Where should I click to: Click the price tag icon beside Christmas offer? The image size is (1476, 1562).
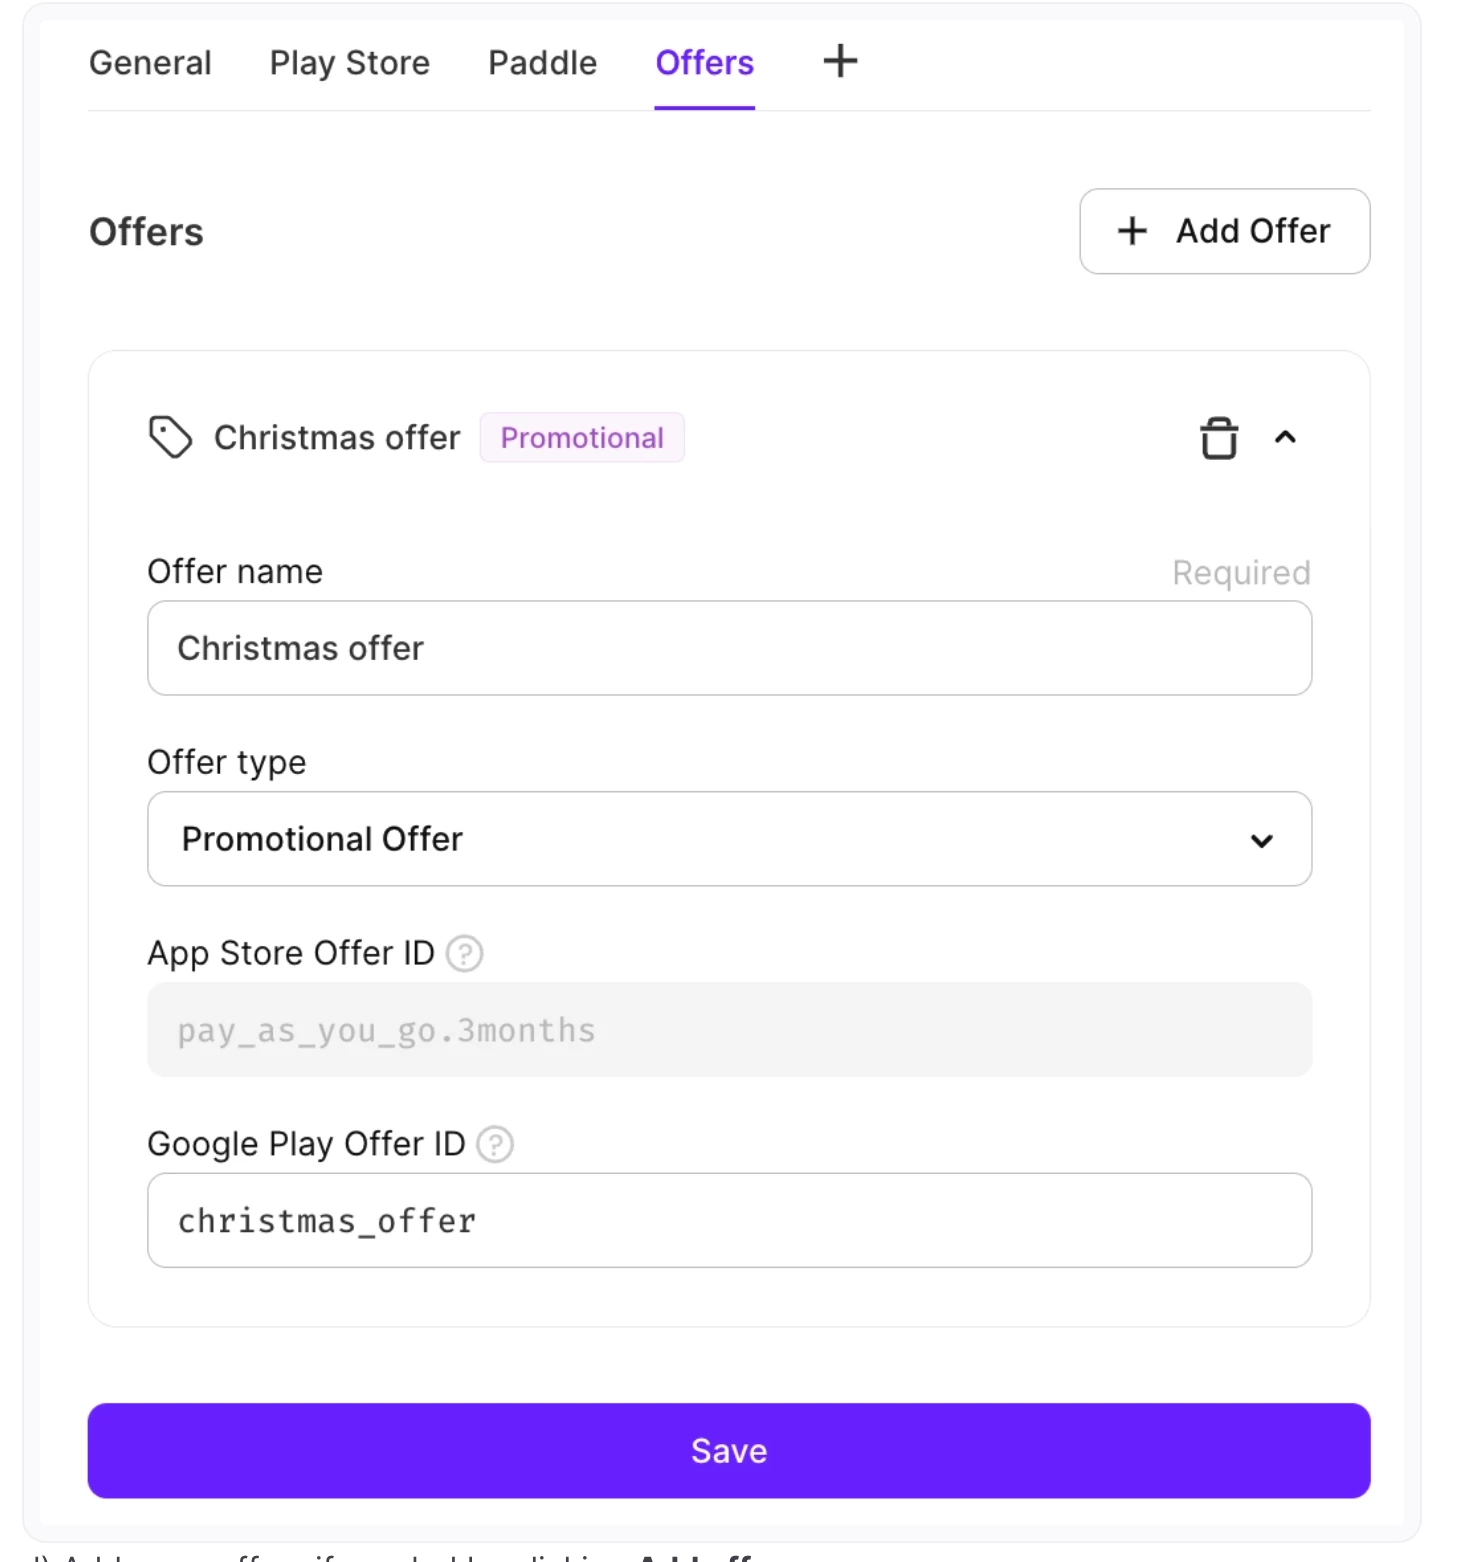pyautogui.click(x=170, y=437)
